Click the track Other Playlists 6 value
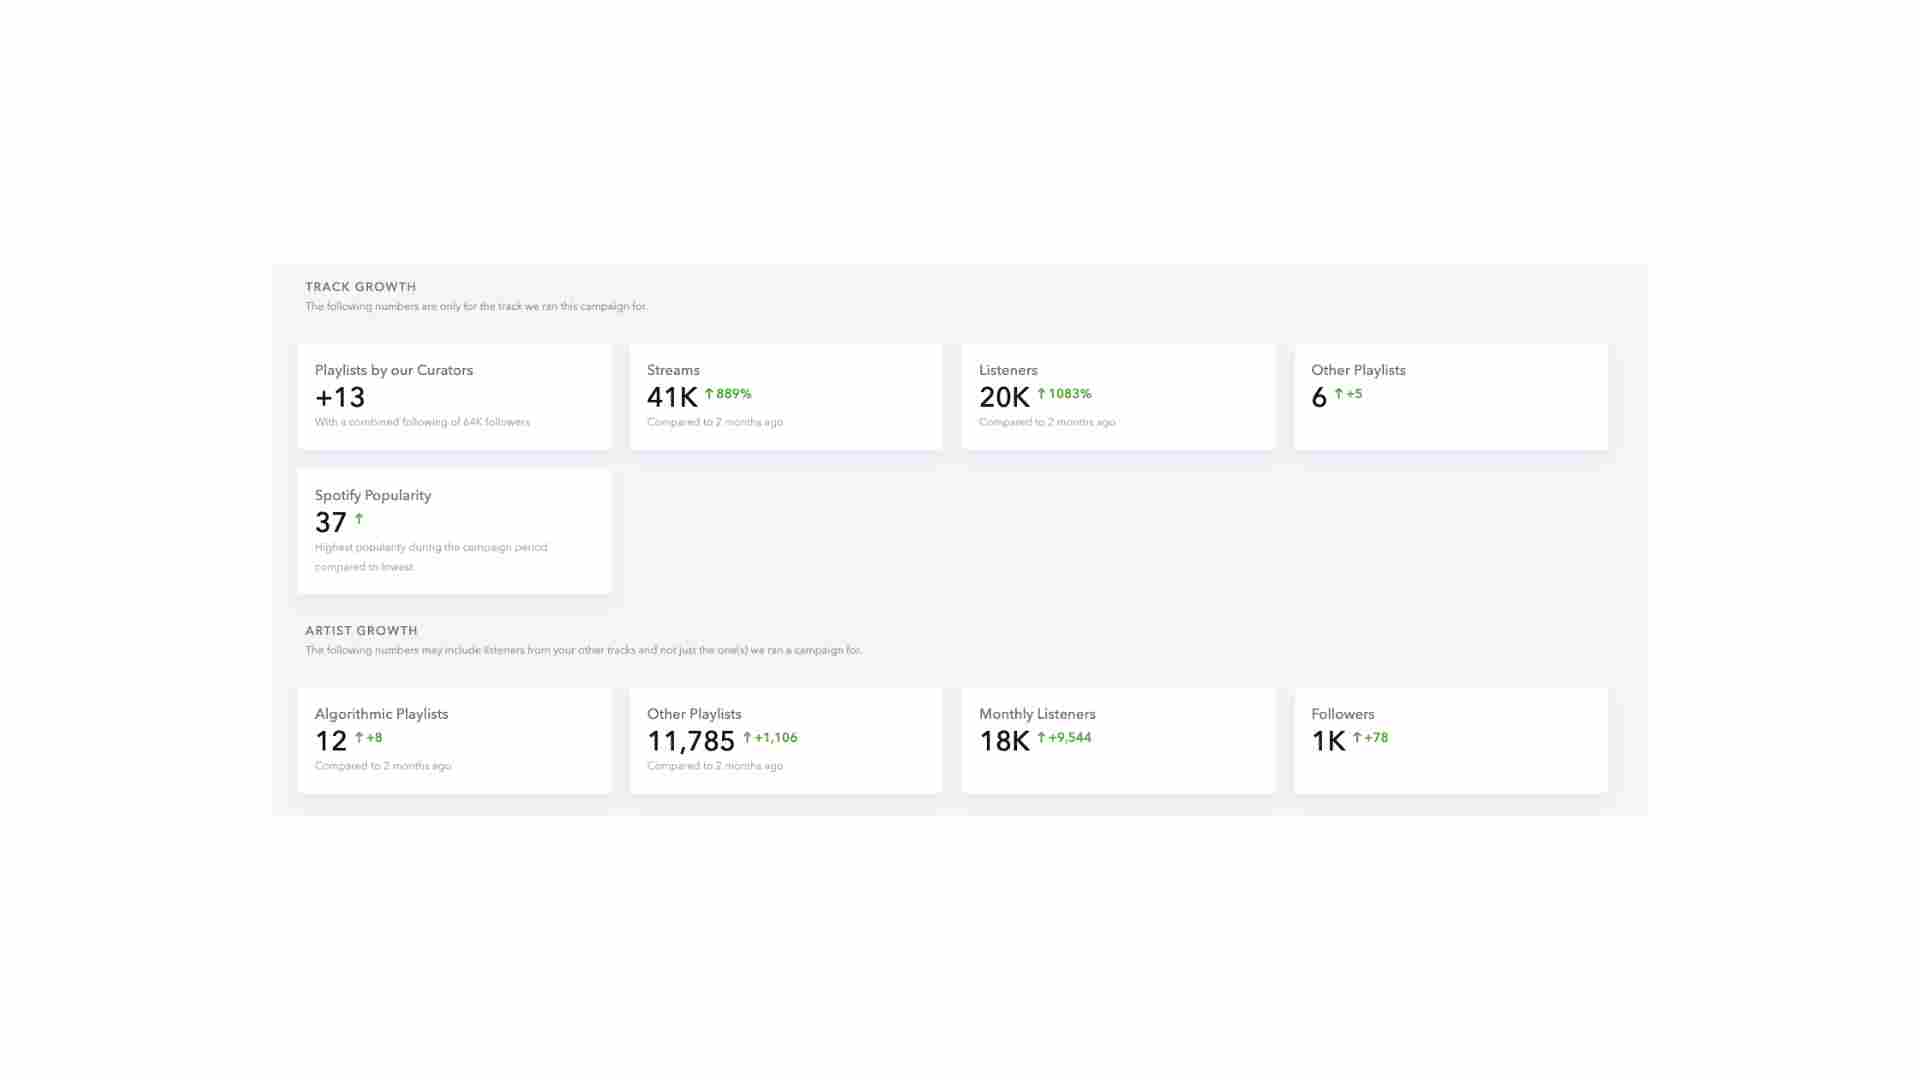Screen dimensions: 1920x1080 [1319, 398]
